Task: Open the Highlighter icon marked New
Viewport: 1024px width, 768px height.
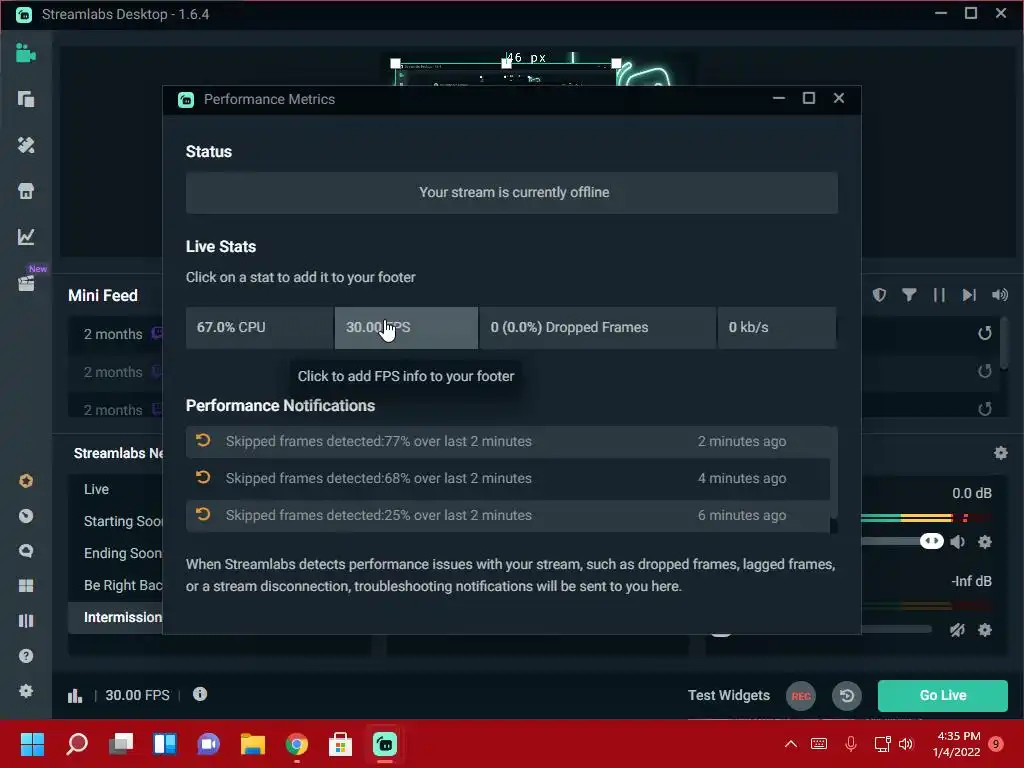Action: click(x=25, y=283)
